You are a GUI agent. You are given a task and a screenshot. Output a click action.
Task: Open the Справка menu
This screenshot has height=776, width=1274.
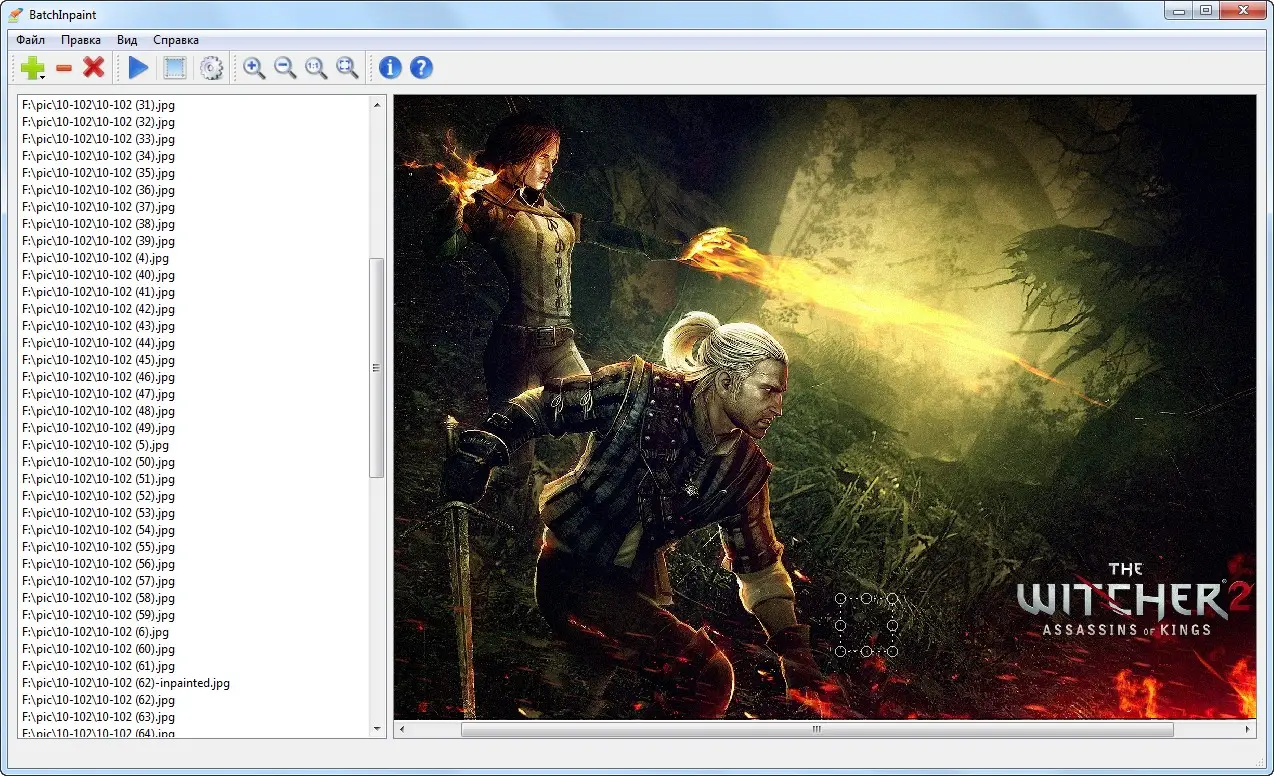(x=176, y=40)
